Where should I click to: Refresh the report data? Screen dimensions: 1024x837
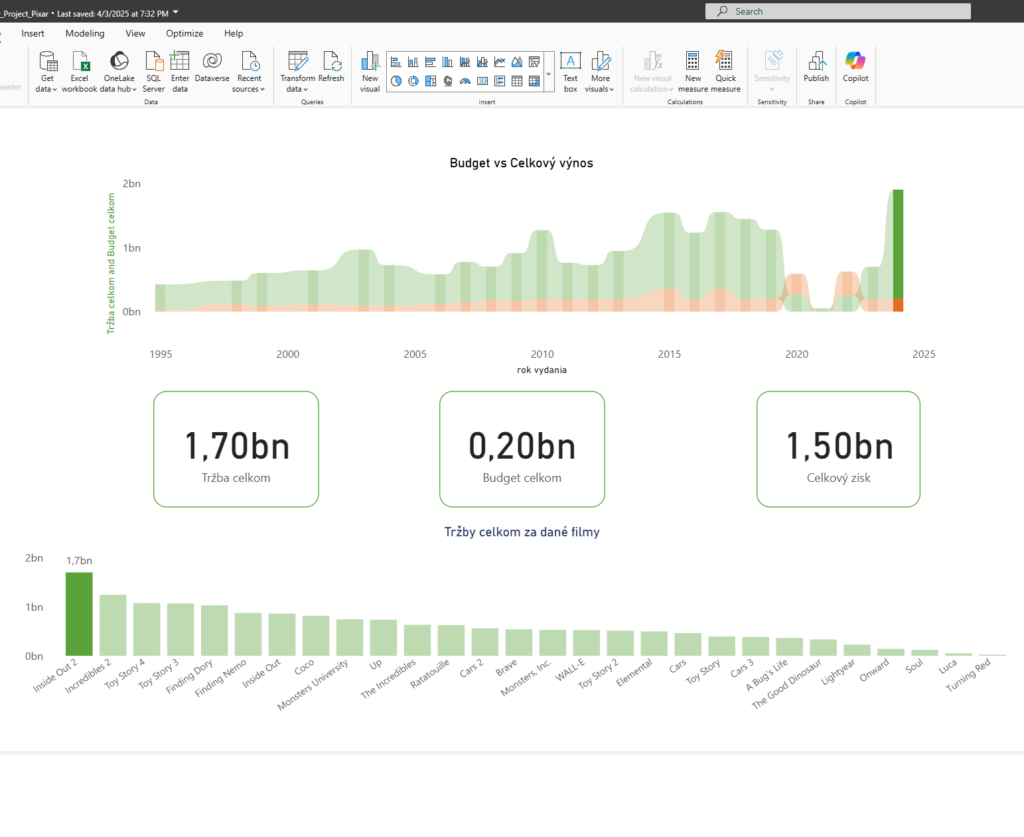(x=331, y=67)
